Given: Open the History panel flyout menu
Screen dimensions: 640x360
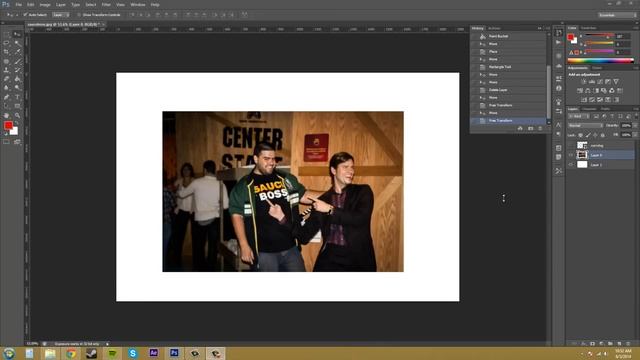Looking at the screenshot, I should pyautogui.click(x=547, y=28).
